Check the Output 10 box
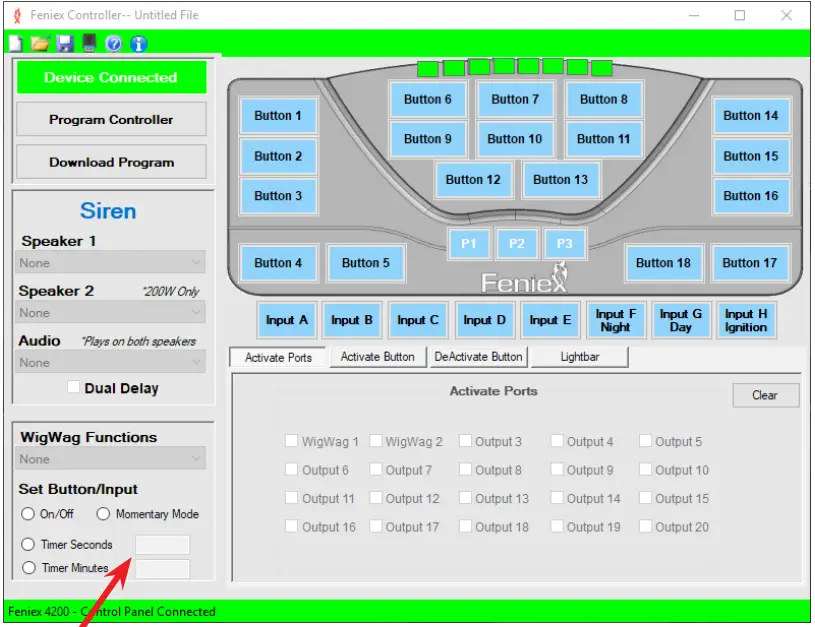 (x=645, y=469)
